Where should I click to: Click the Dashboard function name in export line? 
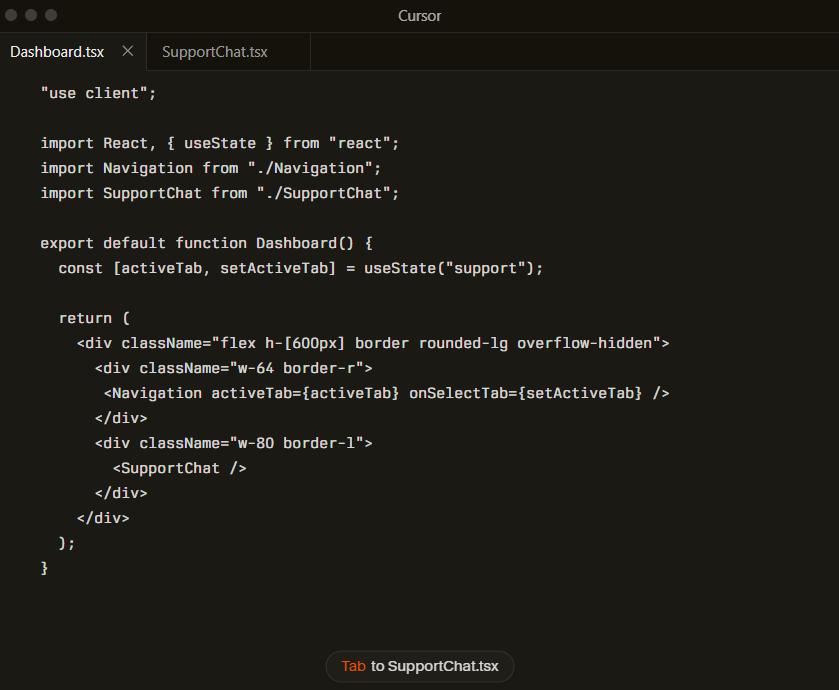[x=296, y=243]
